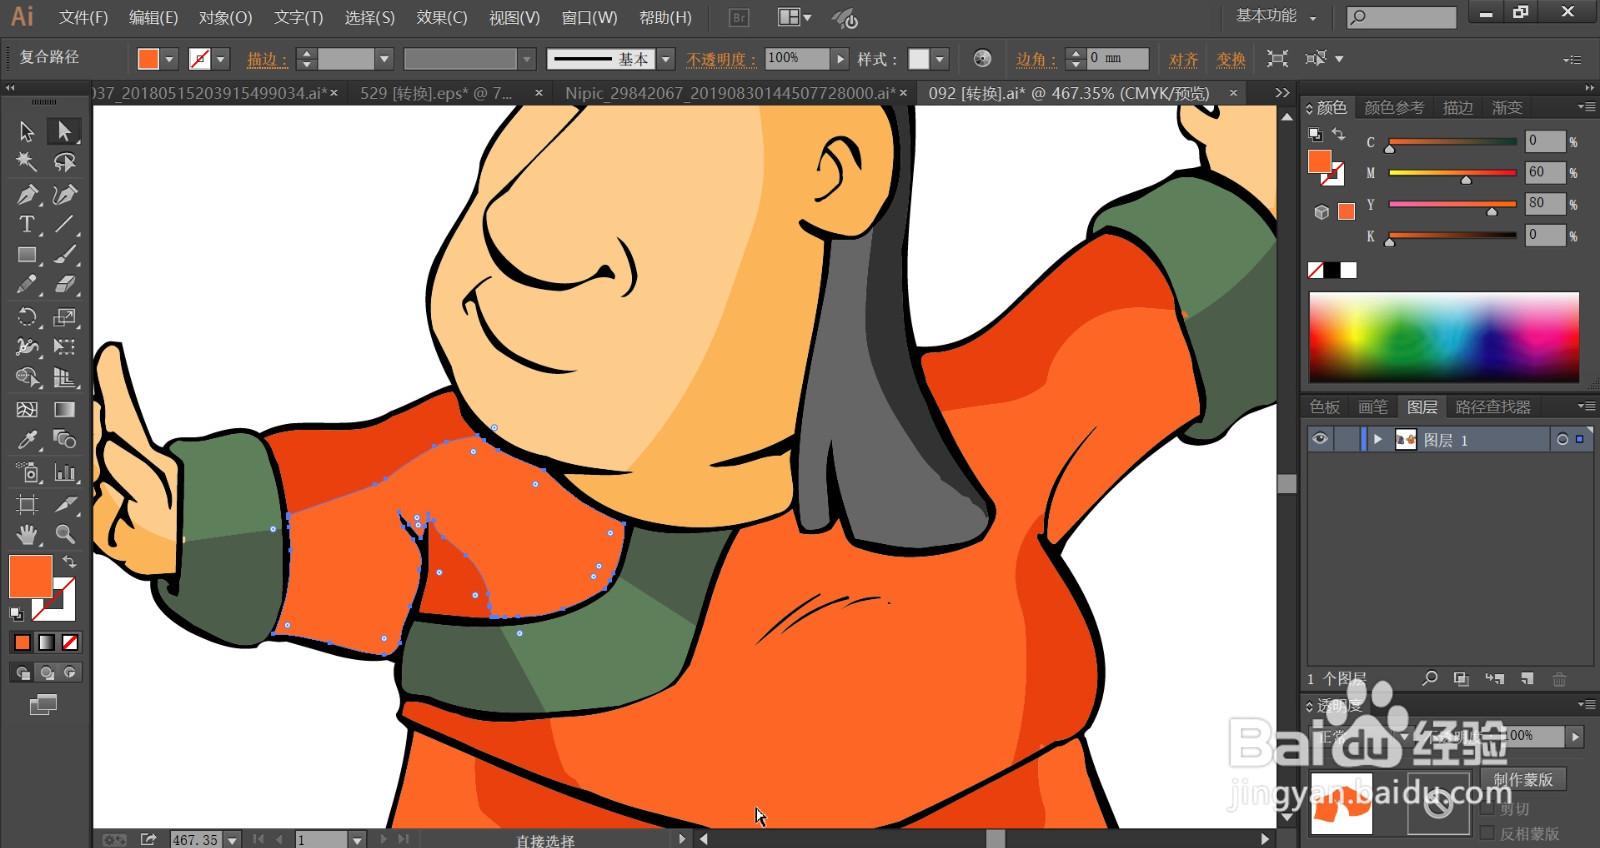This screenshot has width=1600, height=848.
Task: Select the Pencil tool
Action: 27,285
